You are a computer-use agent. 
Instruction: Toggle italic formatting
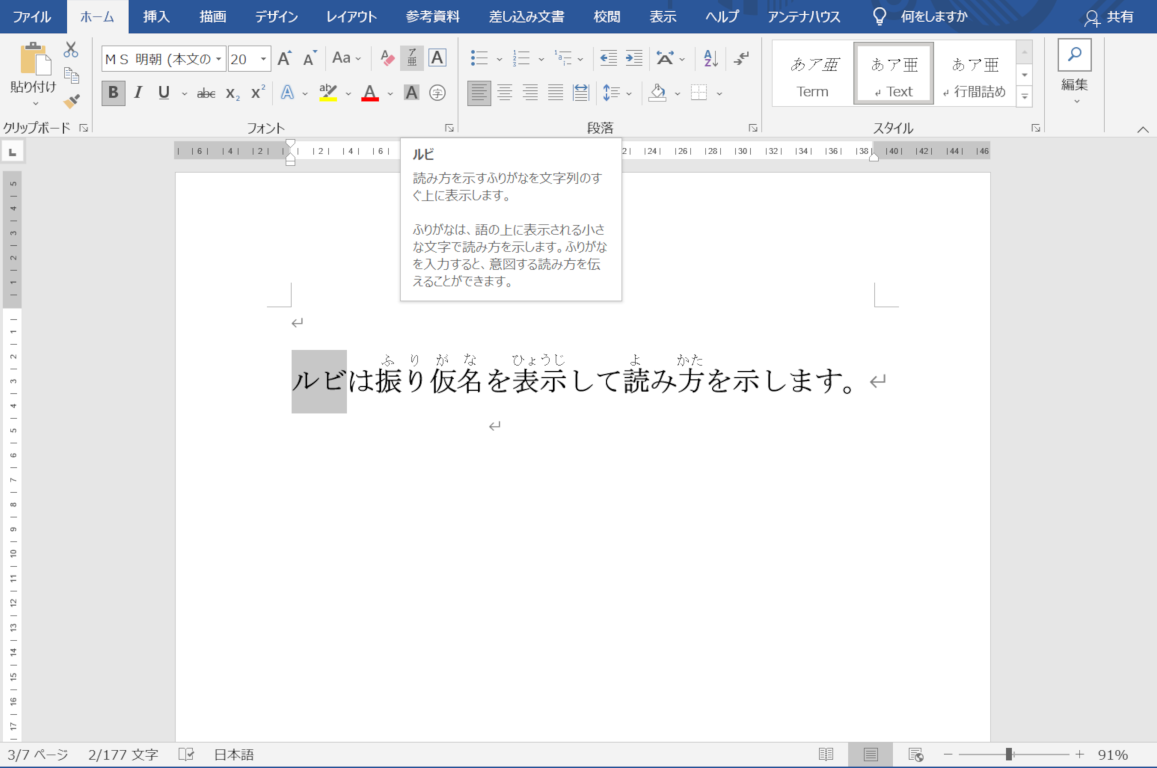coord(138,93)
